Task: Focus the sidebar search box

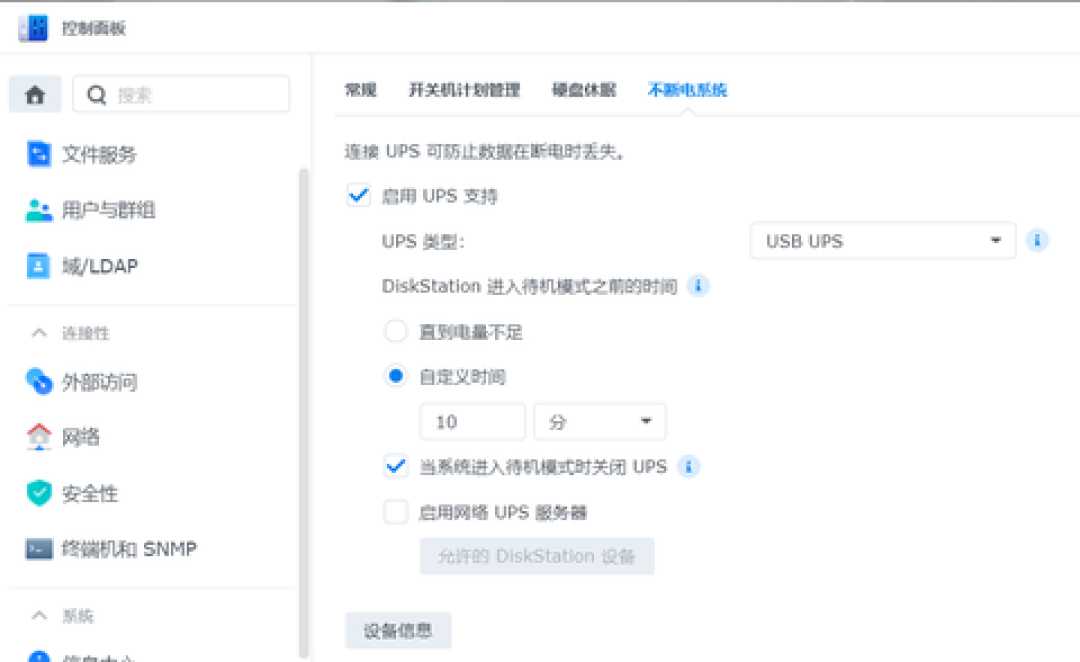Action: point(181,94)
